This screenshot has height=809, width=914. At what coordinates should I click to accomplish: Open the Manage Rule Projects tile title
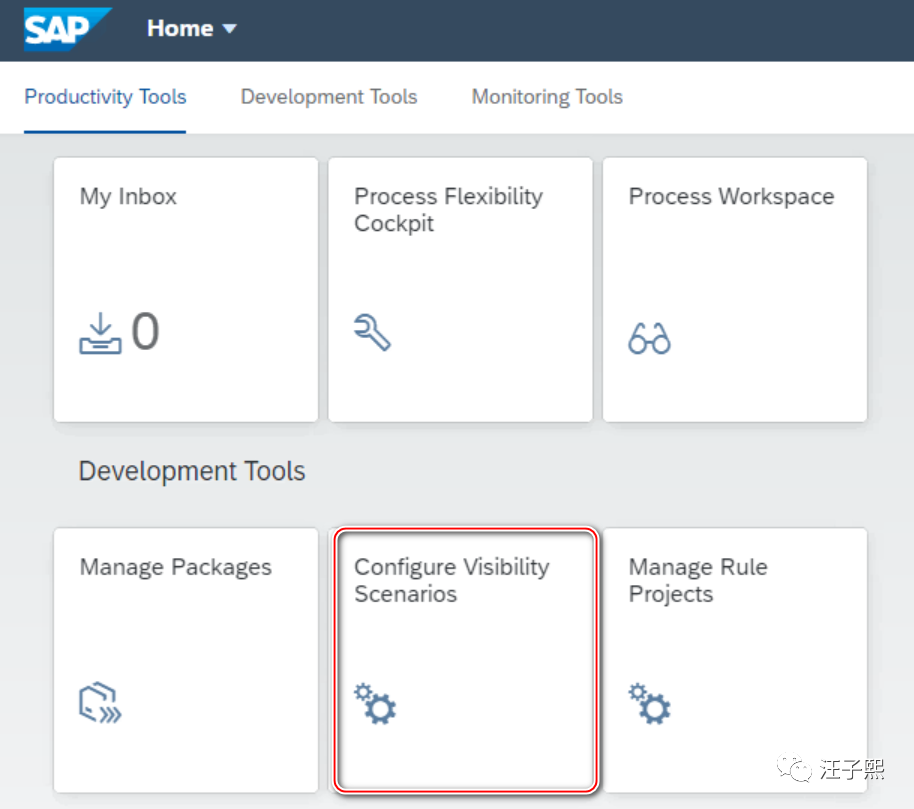point(697,580)
